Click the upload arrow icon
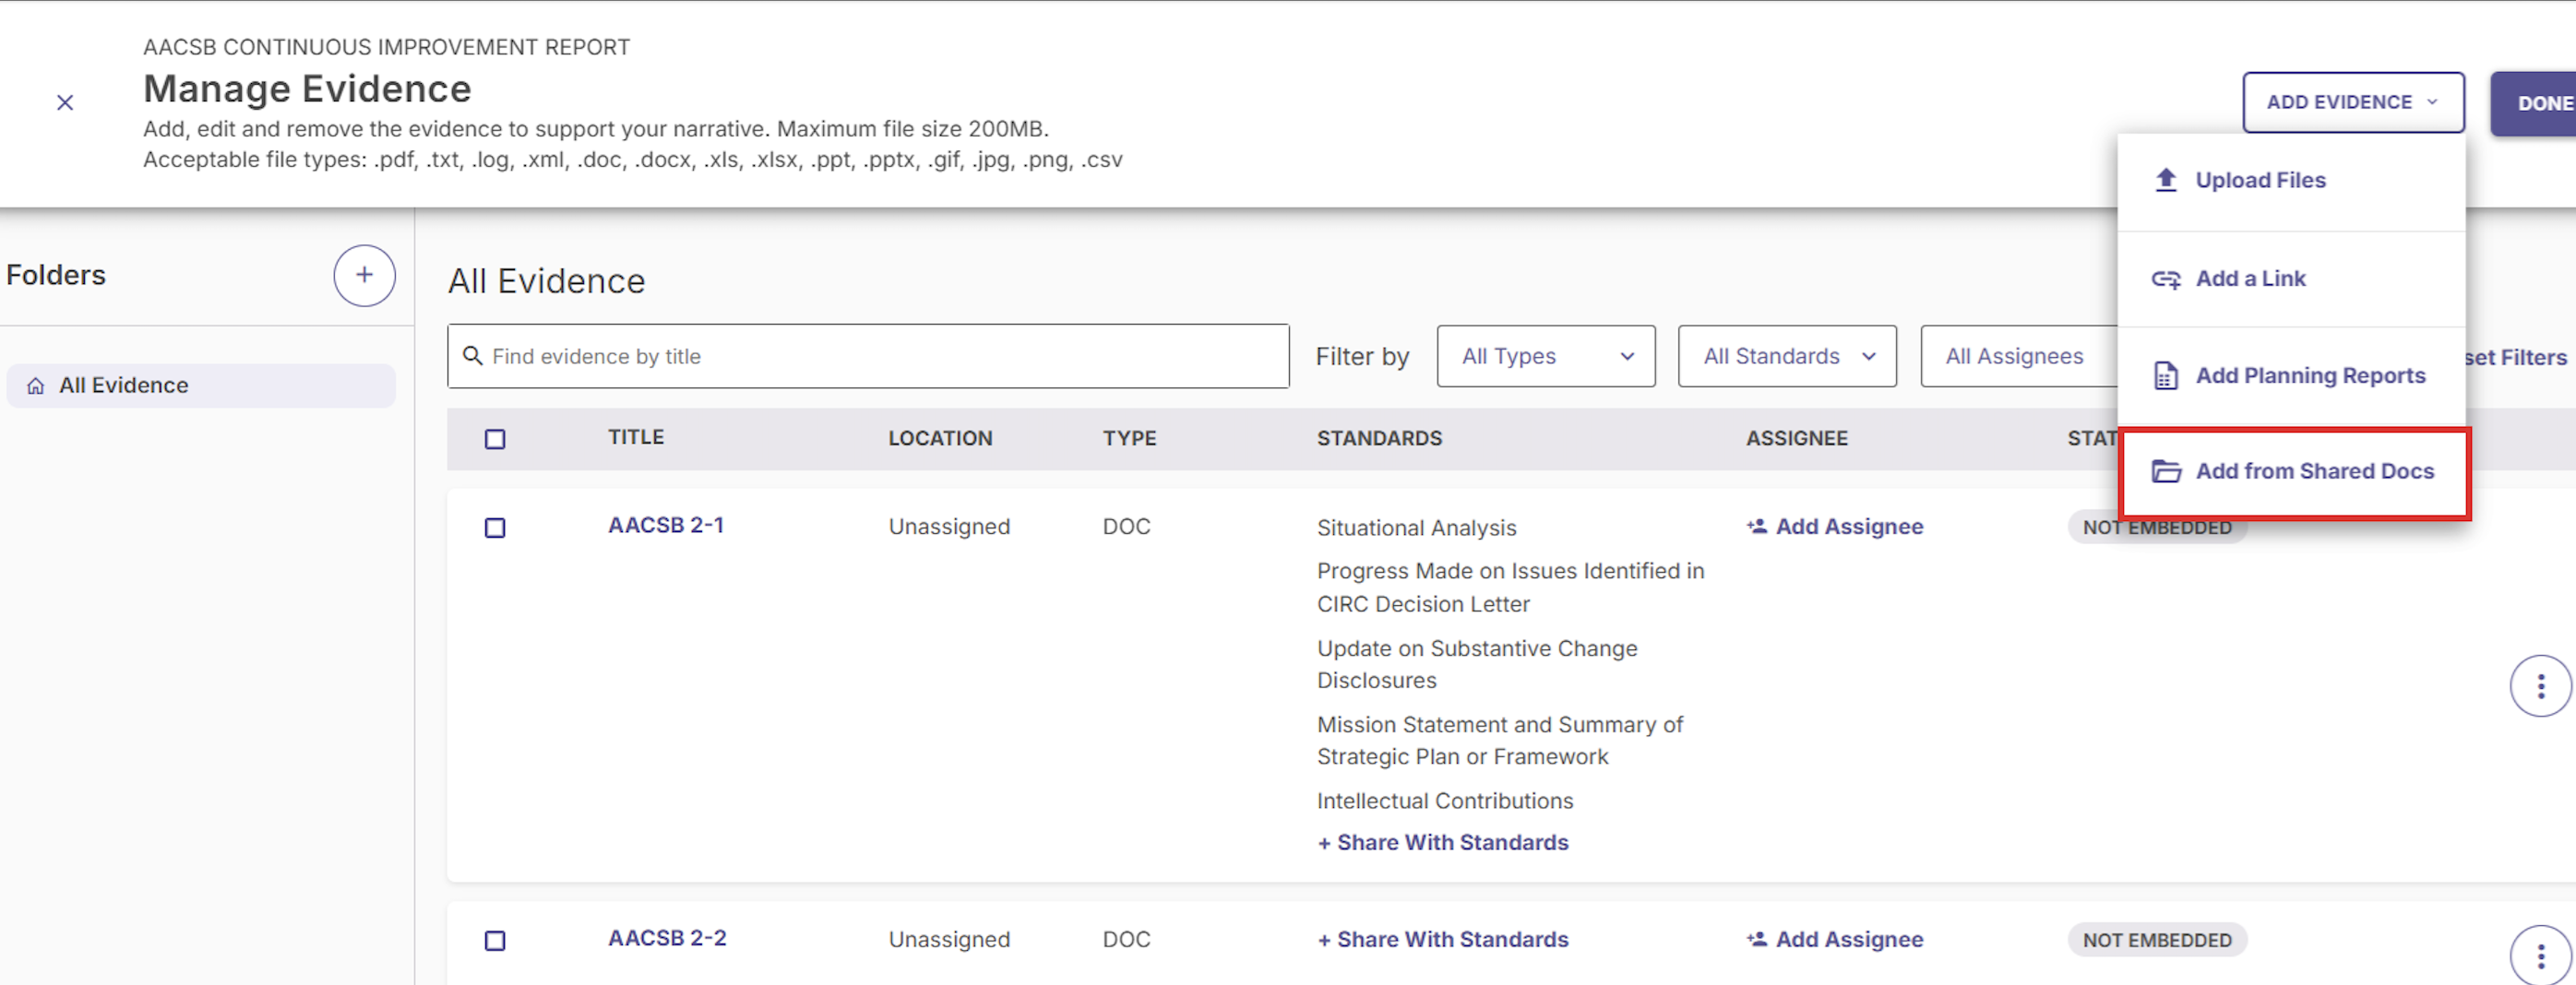Screen dimensions: 2576x985 [x=2165, y=180]
